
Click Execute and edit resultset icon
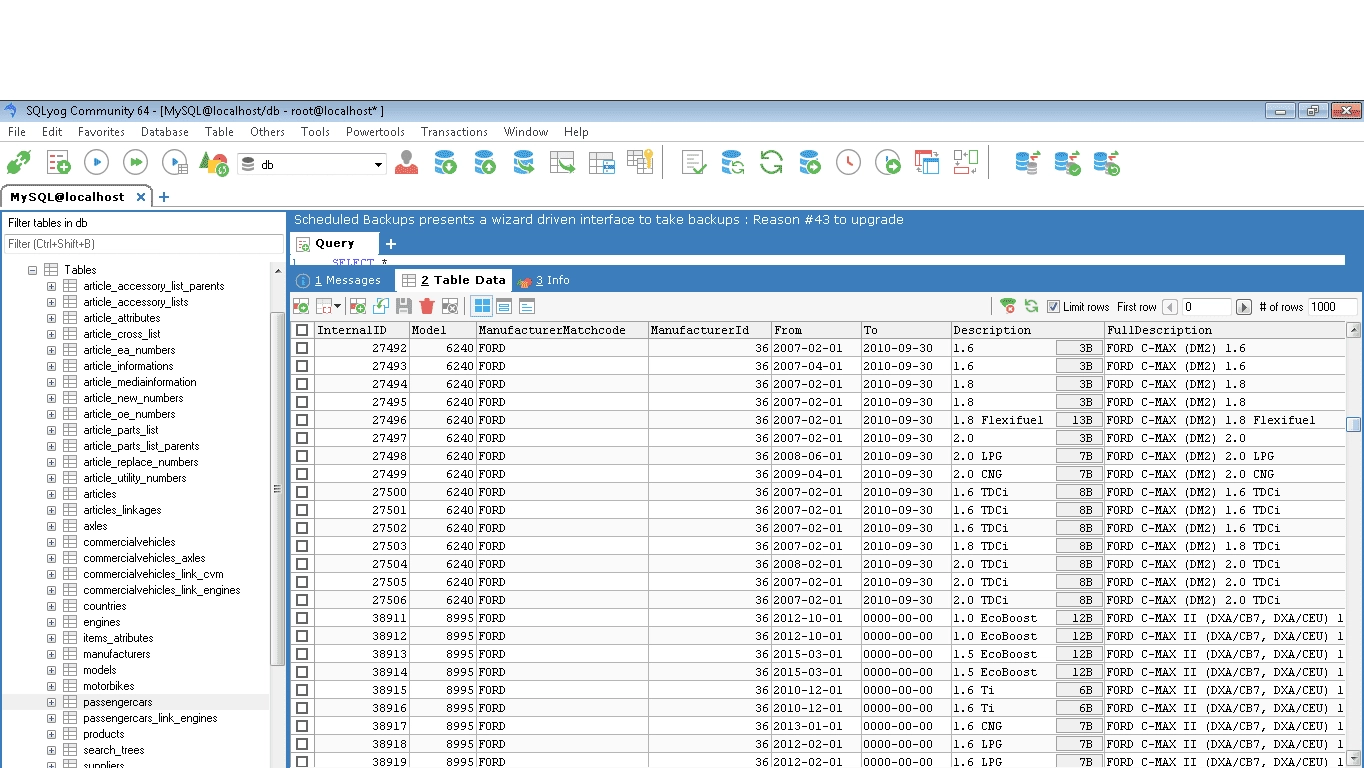point(175,163)
